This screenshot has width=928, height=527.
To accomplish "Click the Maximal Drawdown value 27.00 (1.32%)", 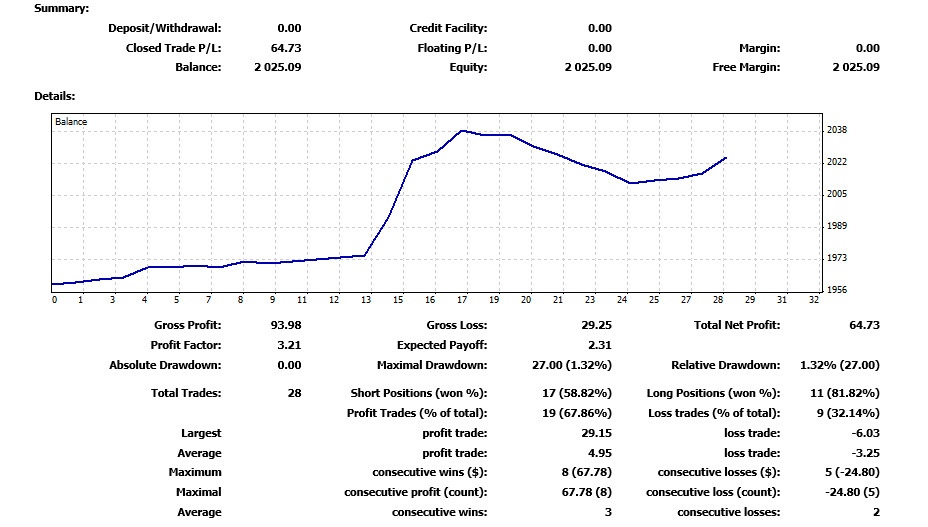I will 571,365.
